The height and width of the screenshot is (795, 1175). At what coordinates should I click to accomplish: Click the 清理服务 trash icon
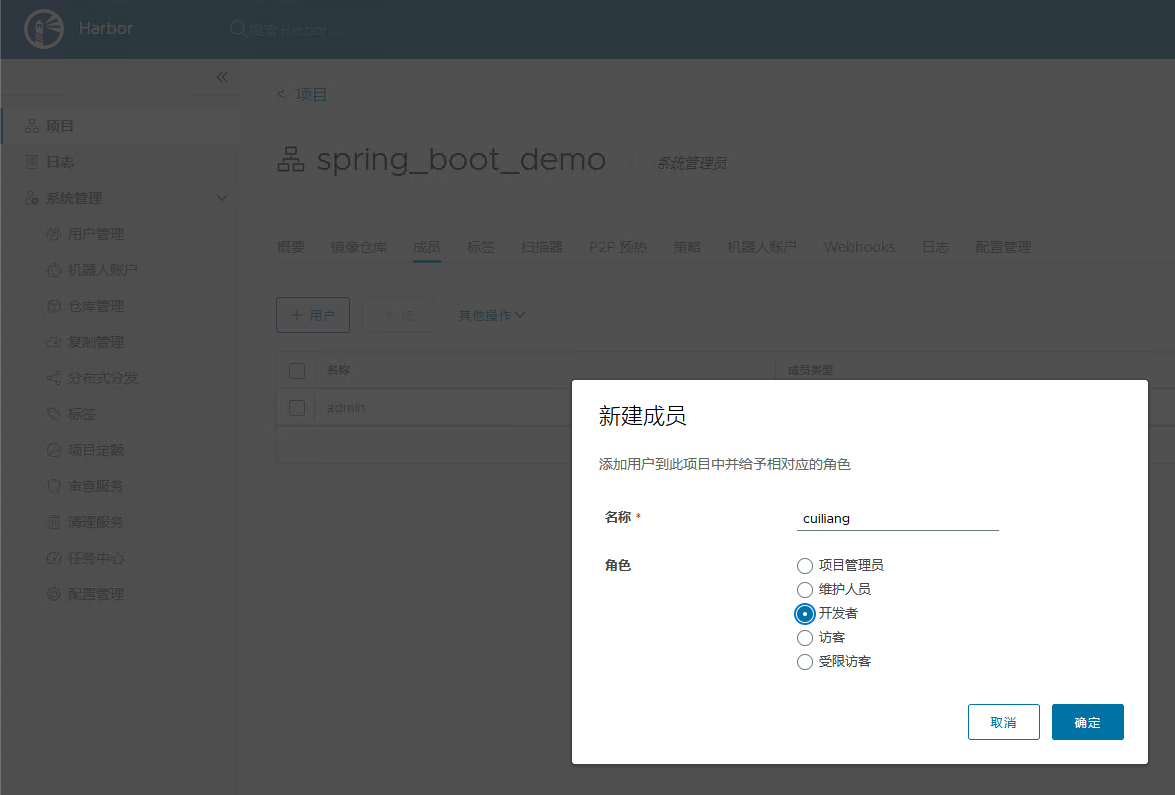(x=54, y=522)
